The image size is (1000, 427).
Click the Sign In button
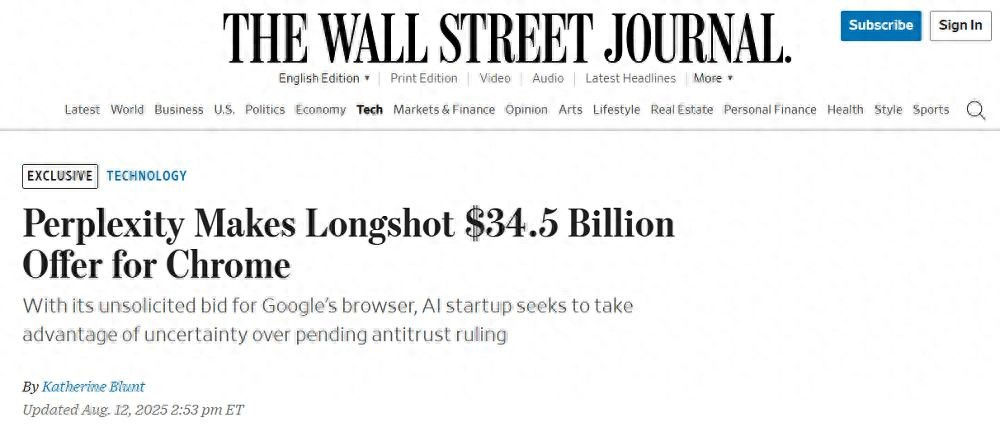961,25
